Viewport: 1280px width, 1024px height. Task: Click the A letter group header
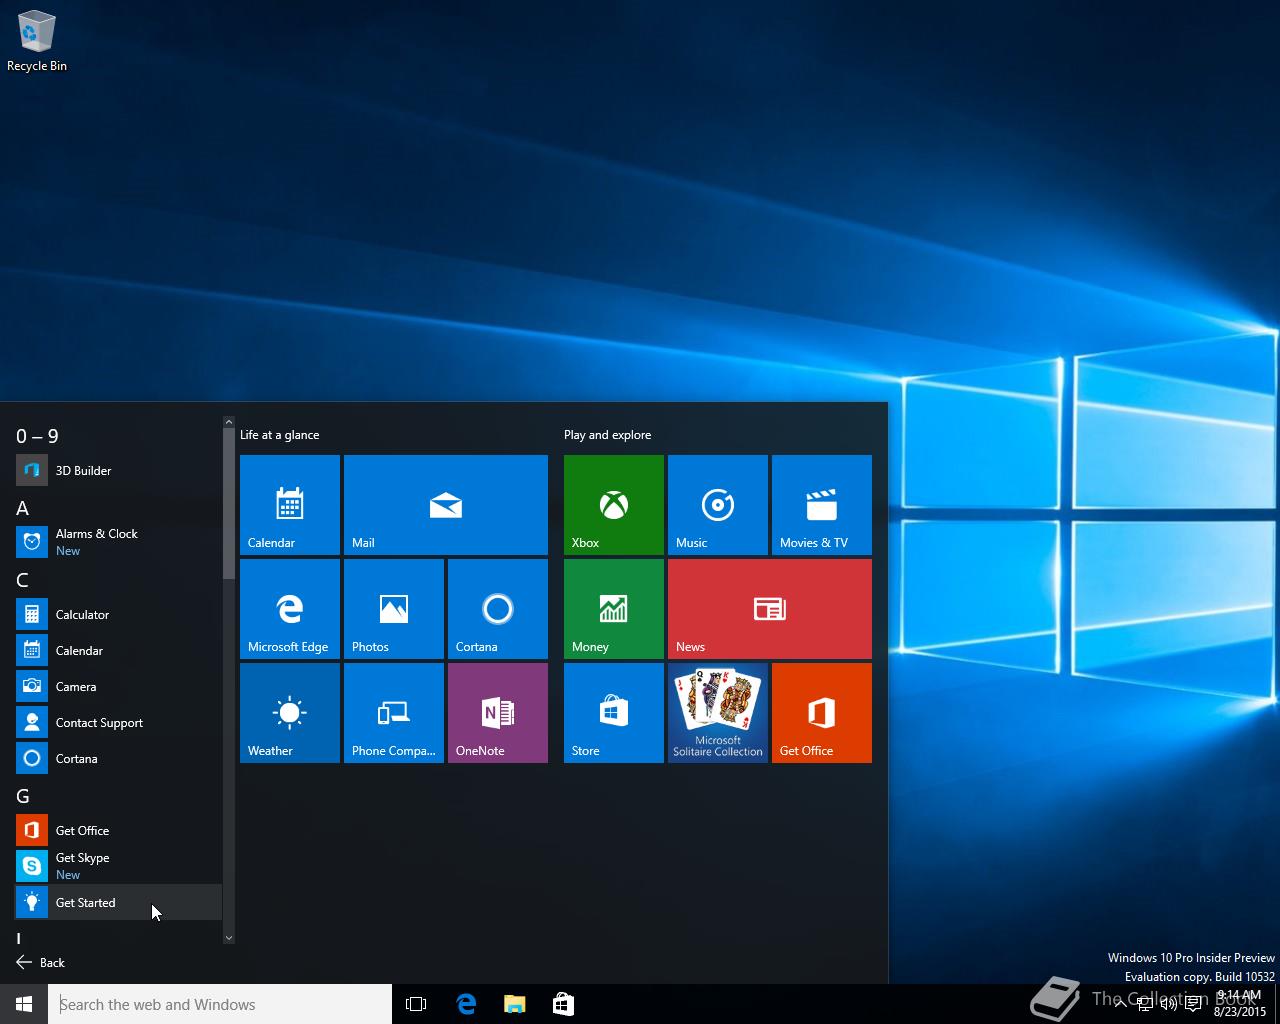[22, 508]
